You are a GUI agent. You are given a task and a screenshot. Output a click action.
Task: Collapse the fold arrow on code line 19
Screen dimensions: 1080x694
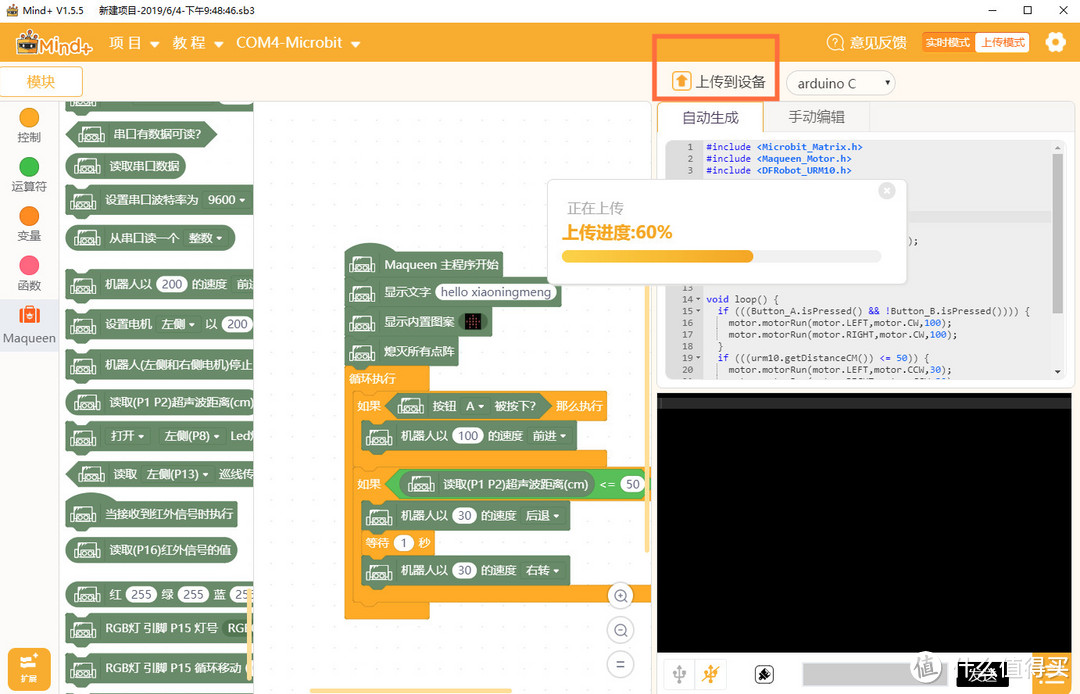[x=698, y=358]
